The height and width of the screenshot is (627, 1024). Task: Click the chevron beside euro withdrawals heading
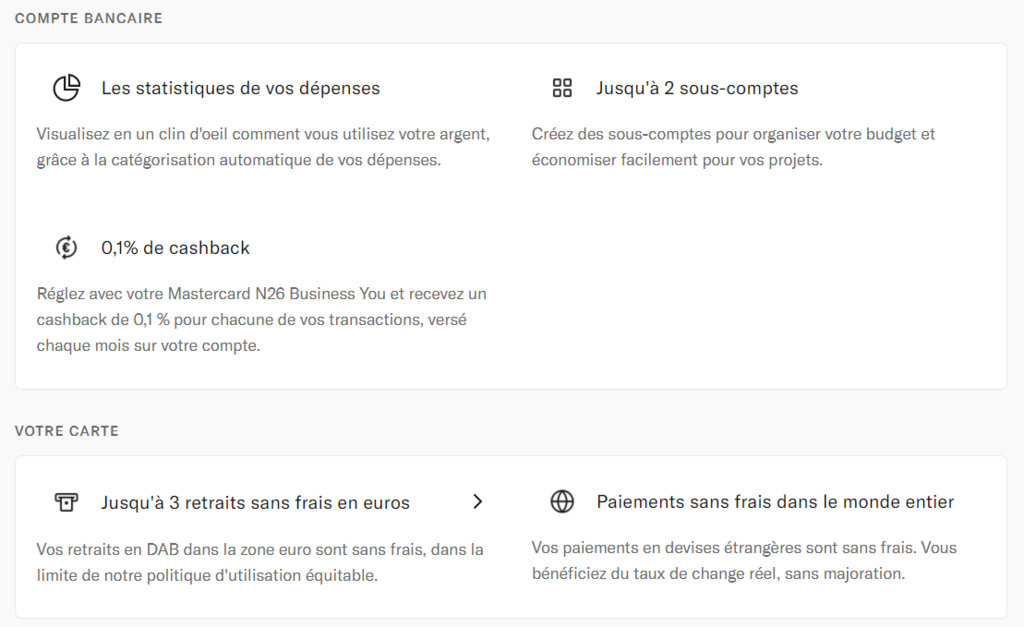tap(477, 502)
